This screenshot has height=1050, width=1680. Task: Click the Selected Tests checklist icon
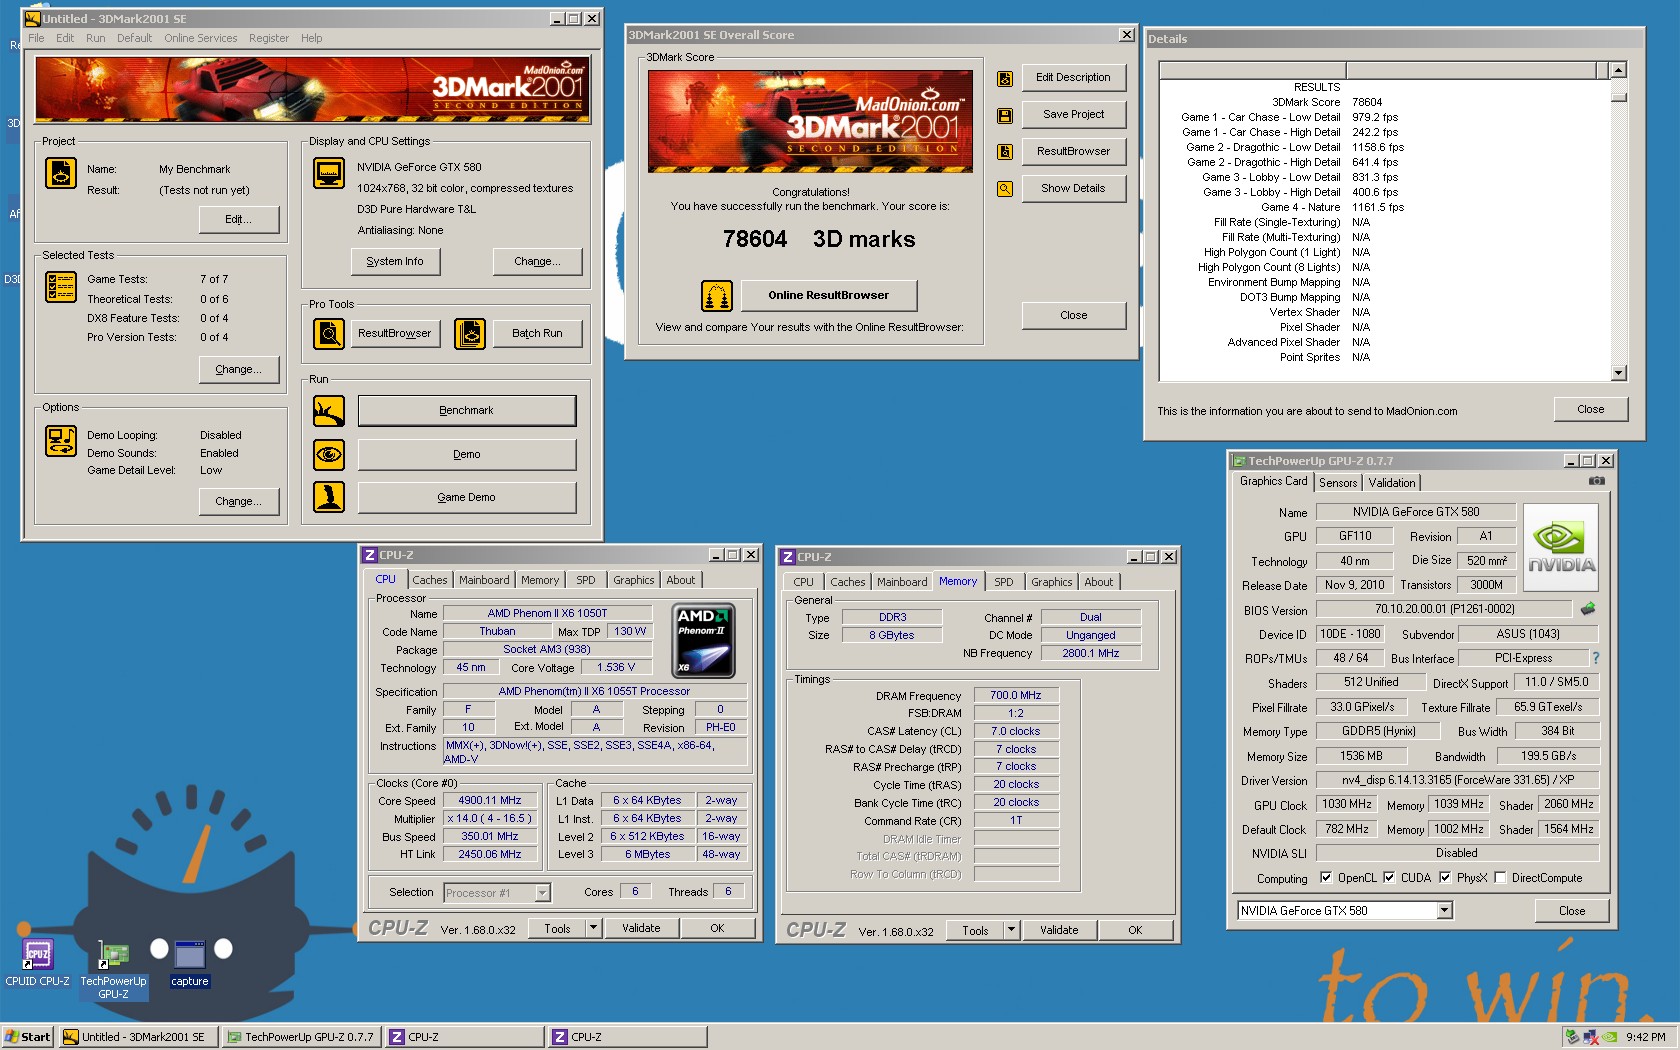click(x=61, y=287)
